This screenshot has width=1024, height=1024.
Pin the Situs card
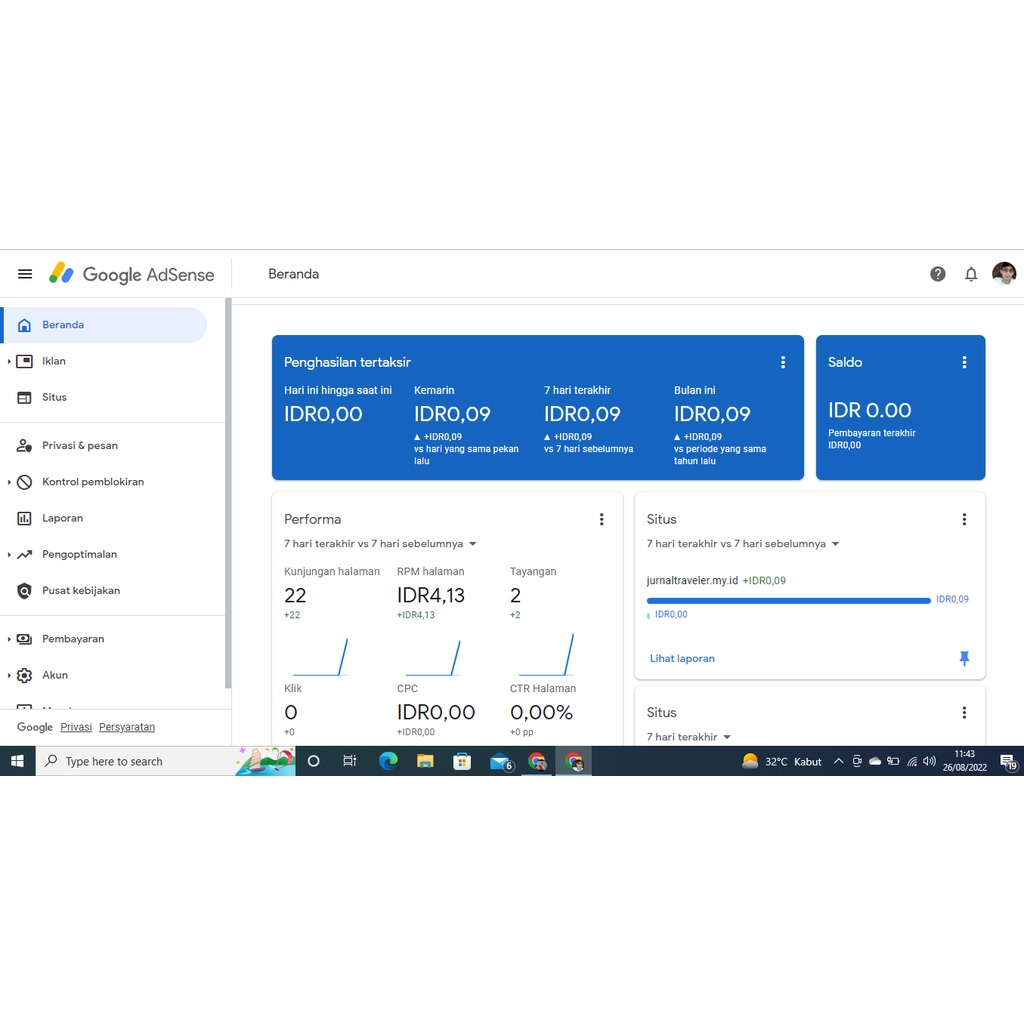[964, 658]
